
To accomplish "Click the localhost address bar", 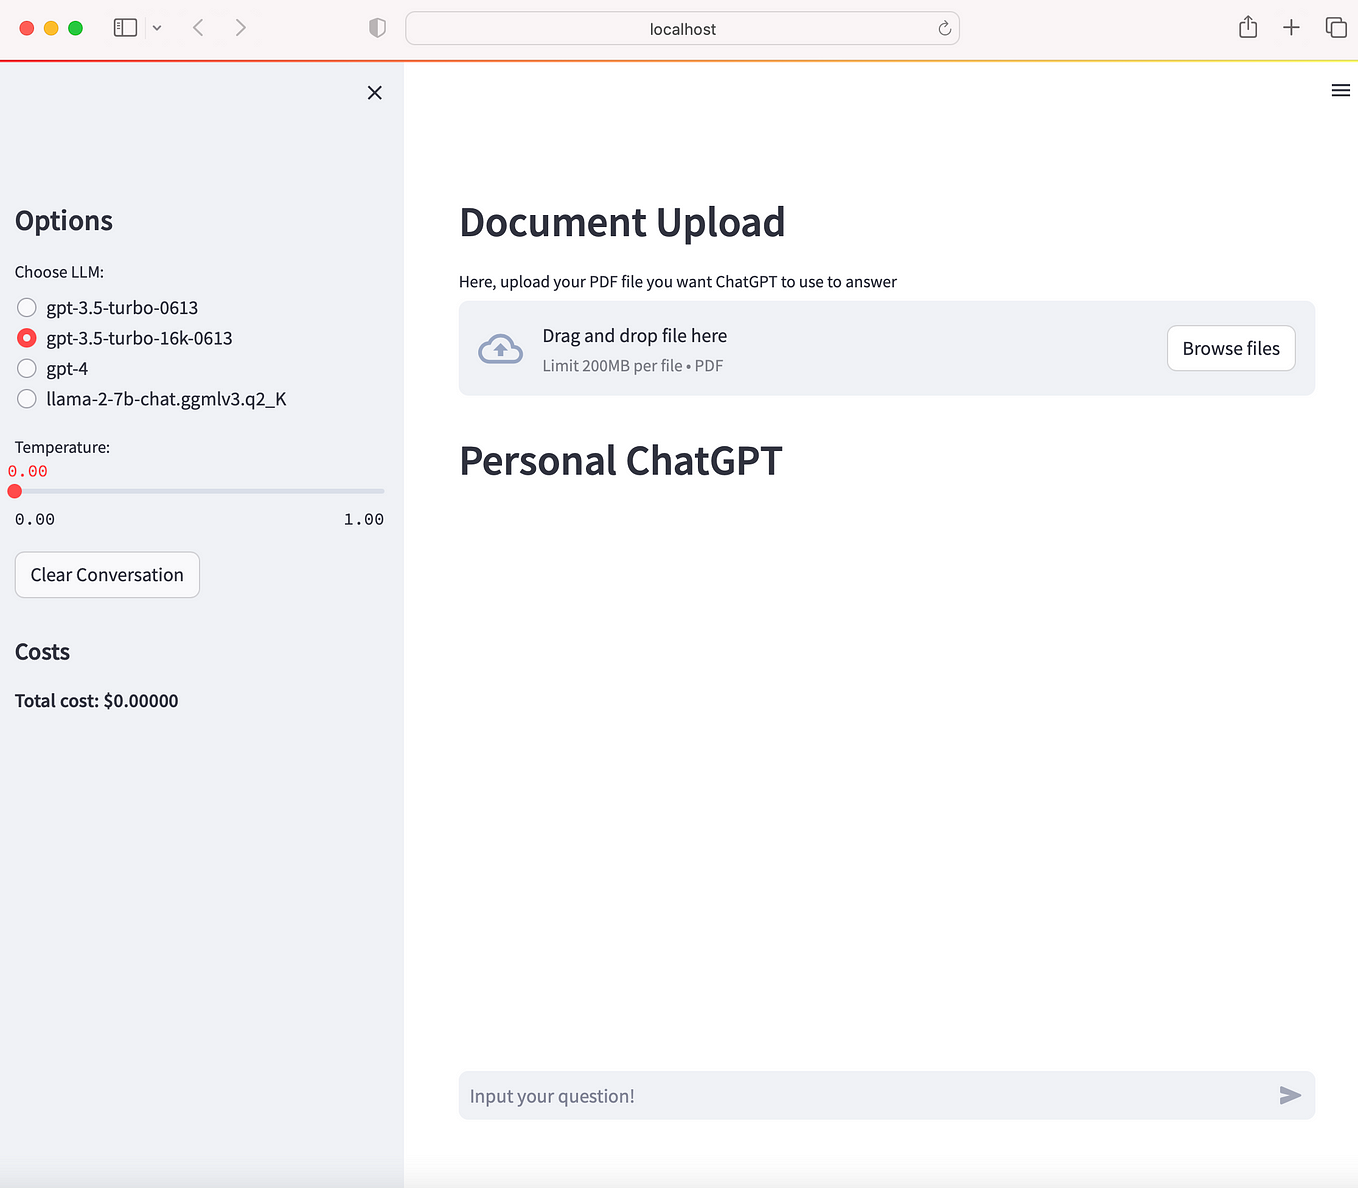I will pyautogui.click(x=683, y=29).
